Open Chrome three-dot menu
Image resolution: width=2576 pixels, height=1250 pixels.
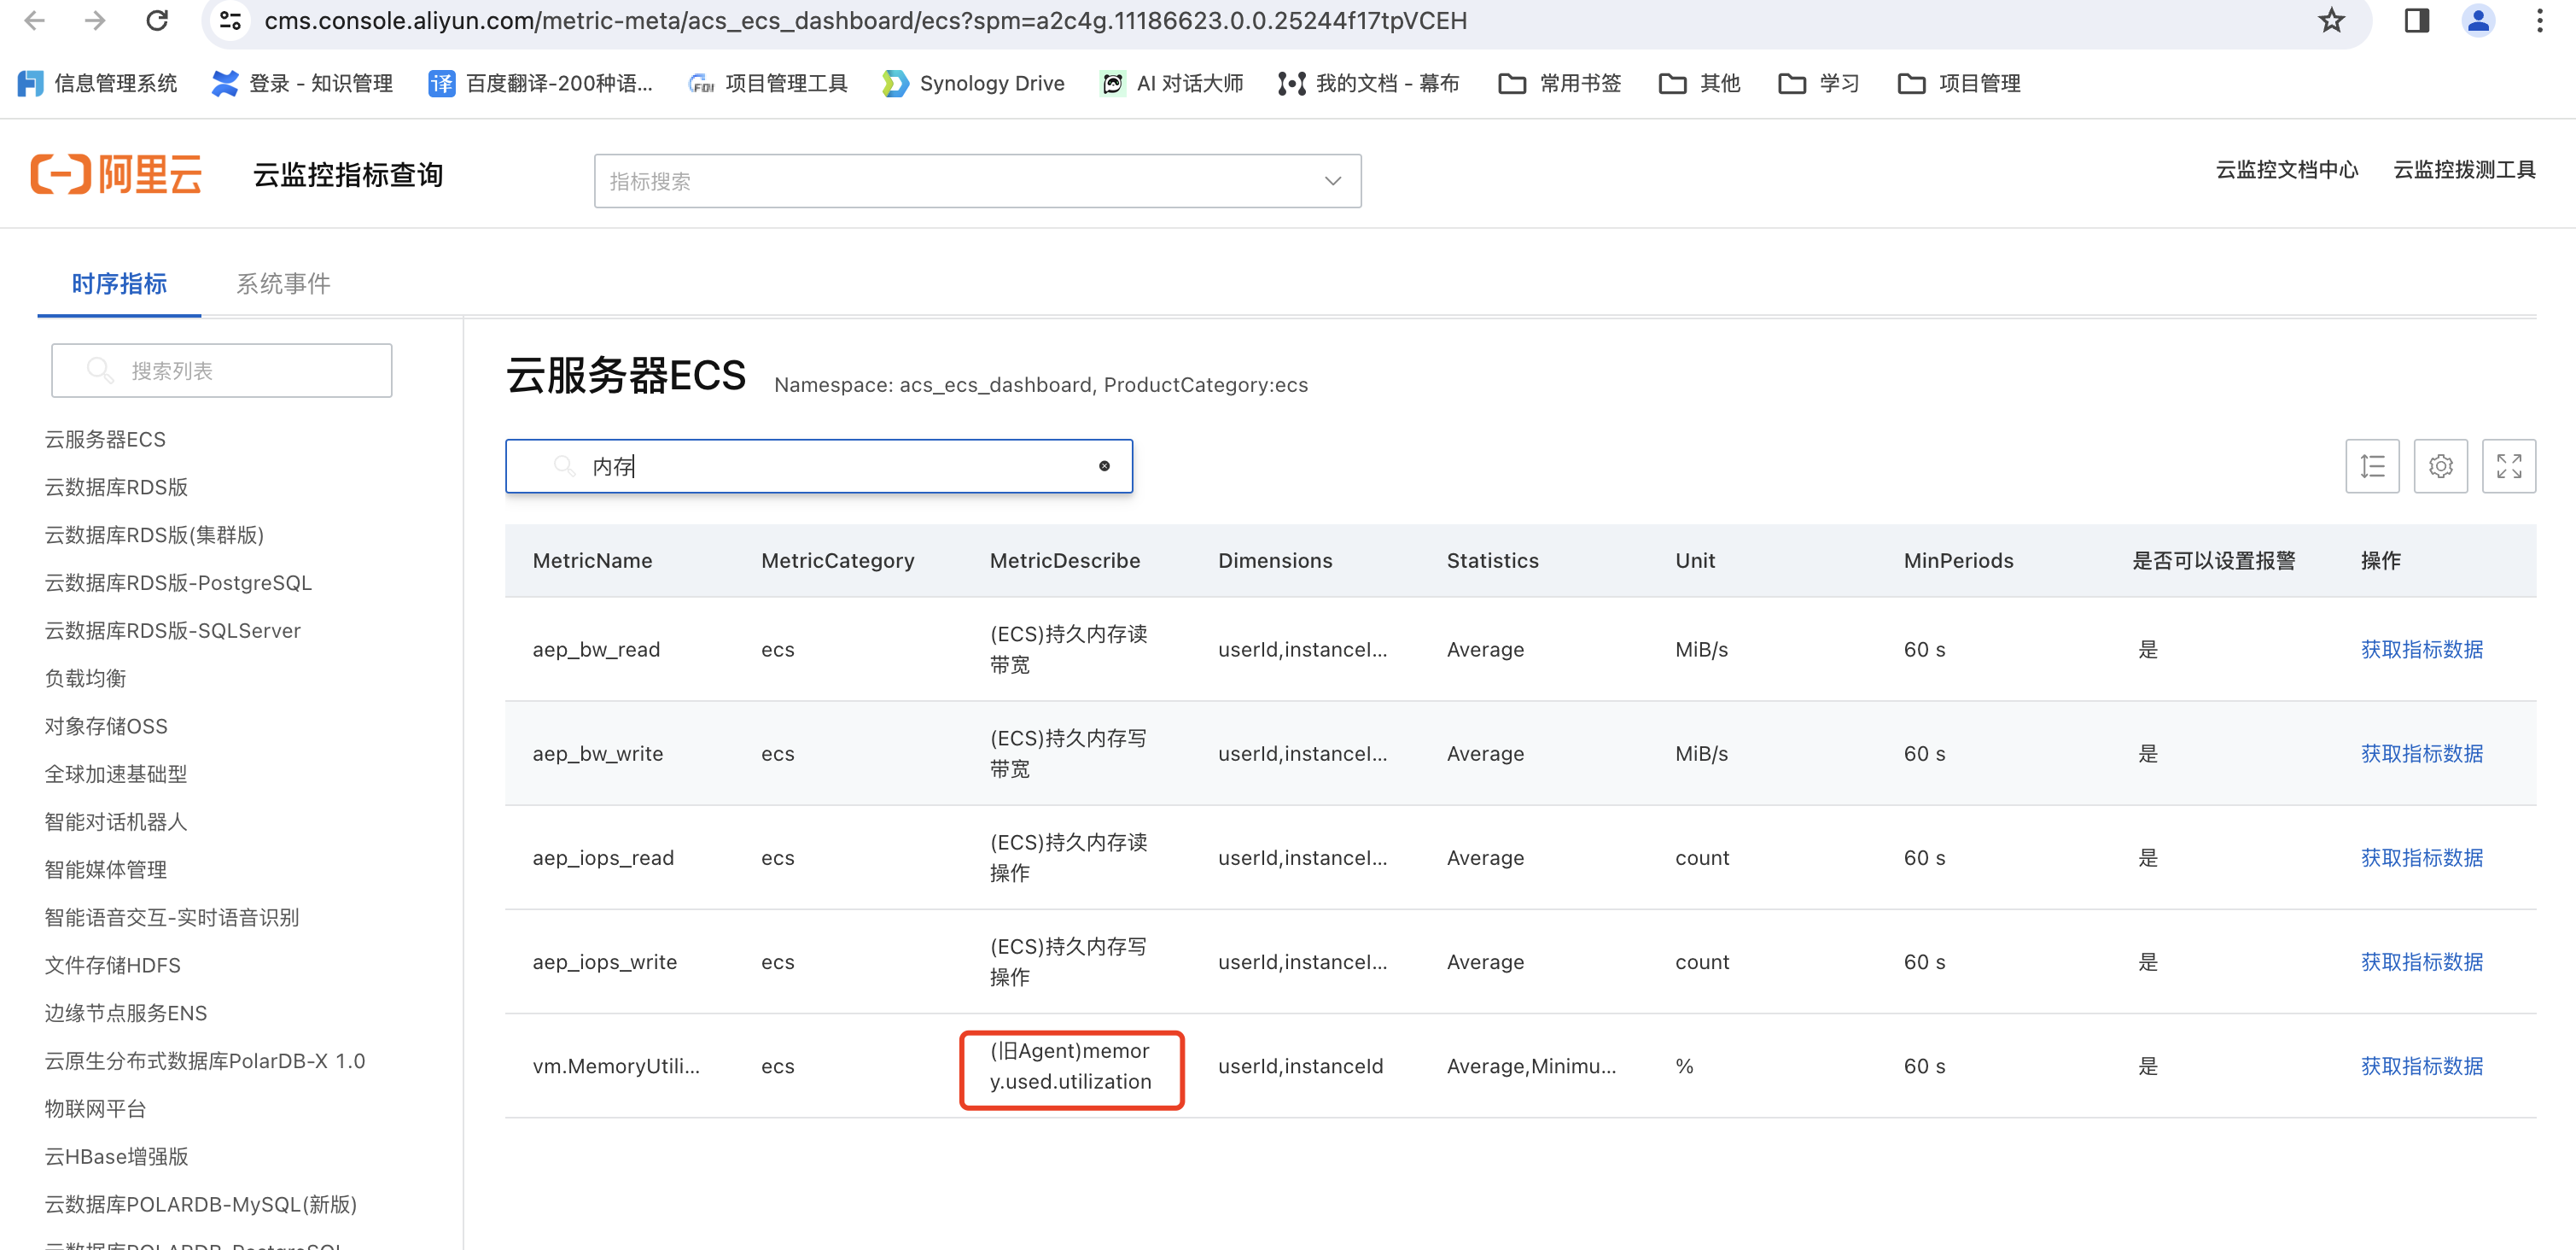(2539, 21)
